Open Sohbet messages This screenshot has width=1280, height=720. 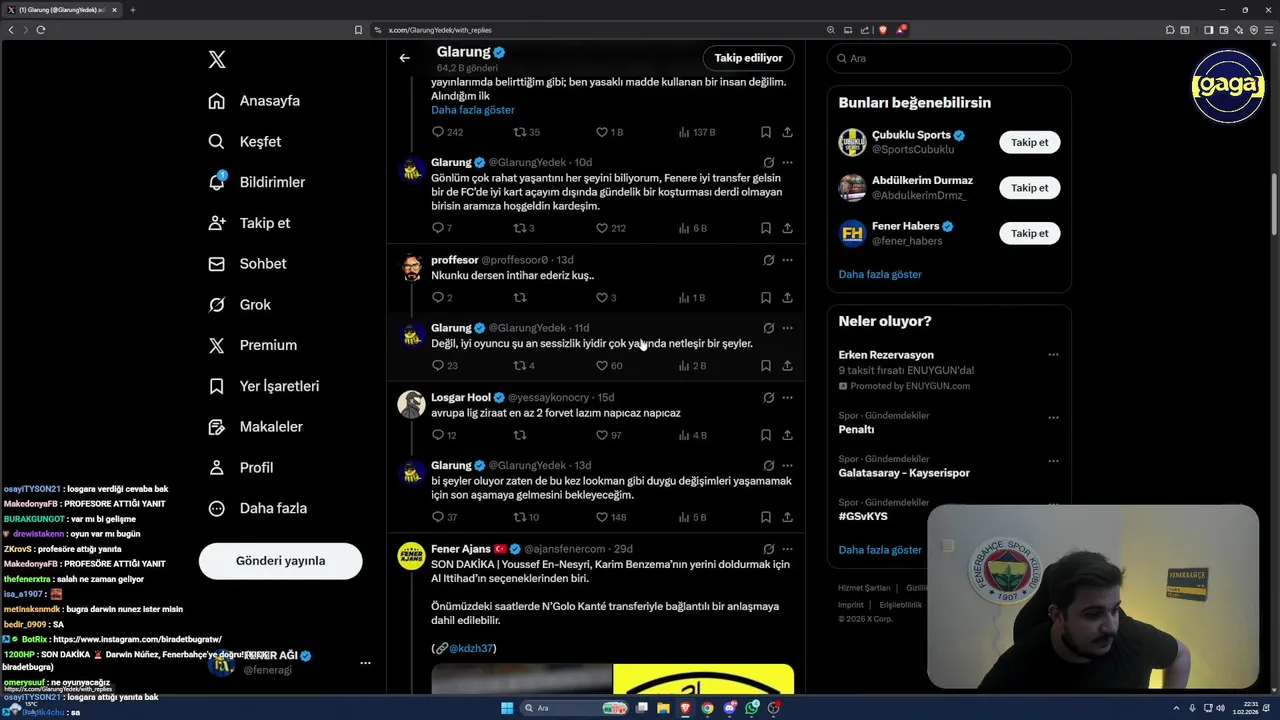[247, 264]
